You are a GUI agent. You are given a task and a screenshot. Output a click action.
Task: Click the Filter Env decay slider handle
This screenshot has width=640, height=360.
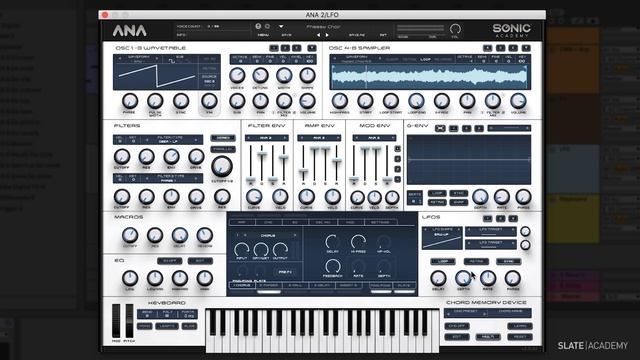click(262, 154)
